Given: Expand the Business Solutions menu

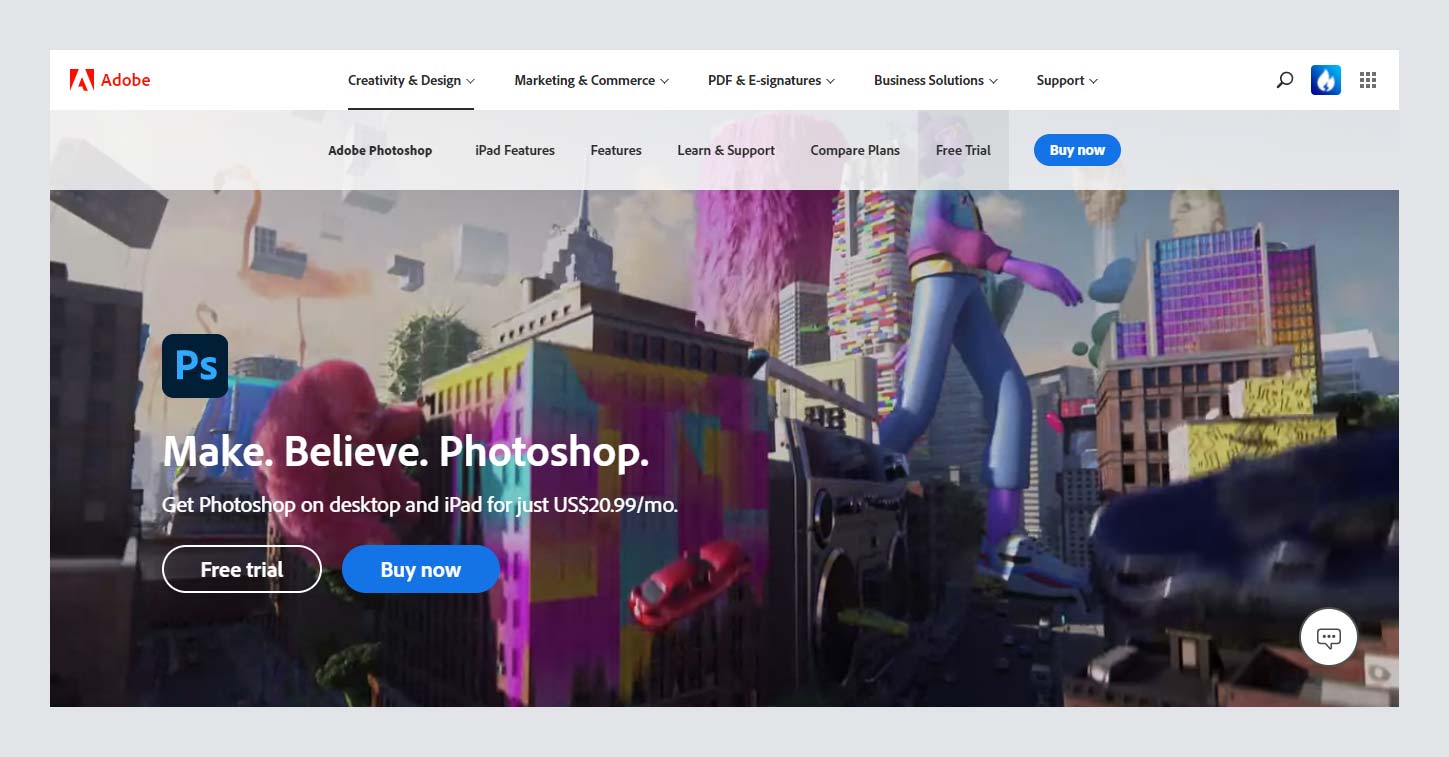Looking at the screenshot, I should pos(936,80).
